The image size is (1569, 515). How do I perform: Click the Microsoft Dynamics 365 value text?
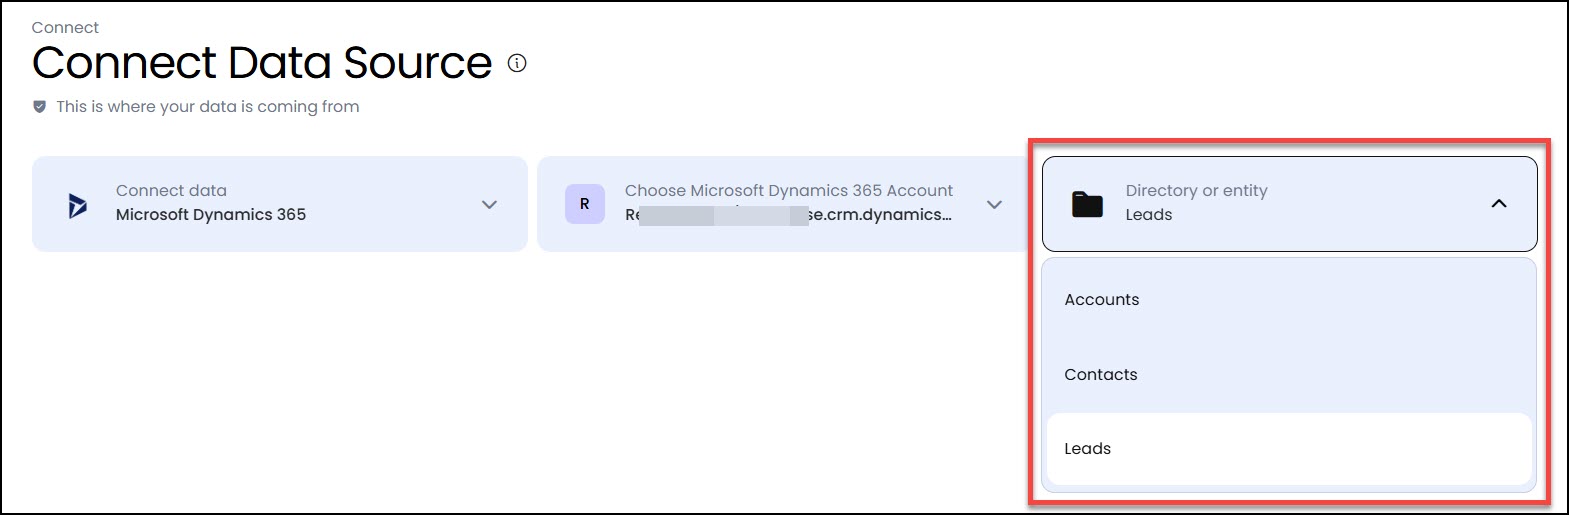pyautogui.click(x=211, y=215)
